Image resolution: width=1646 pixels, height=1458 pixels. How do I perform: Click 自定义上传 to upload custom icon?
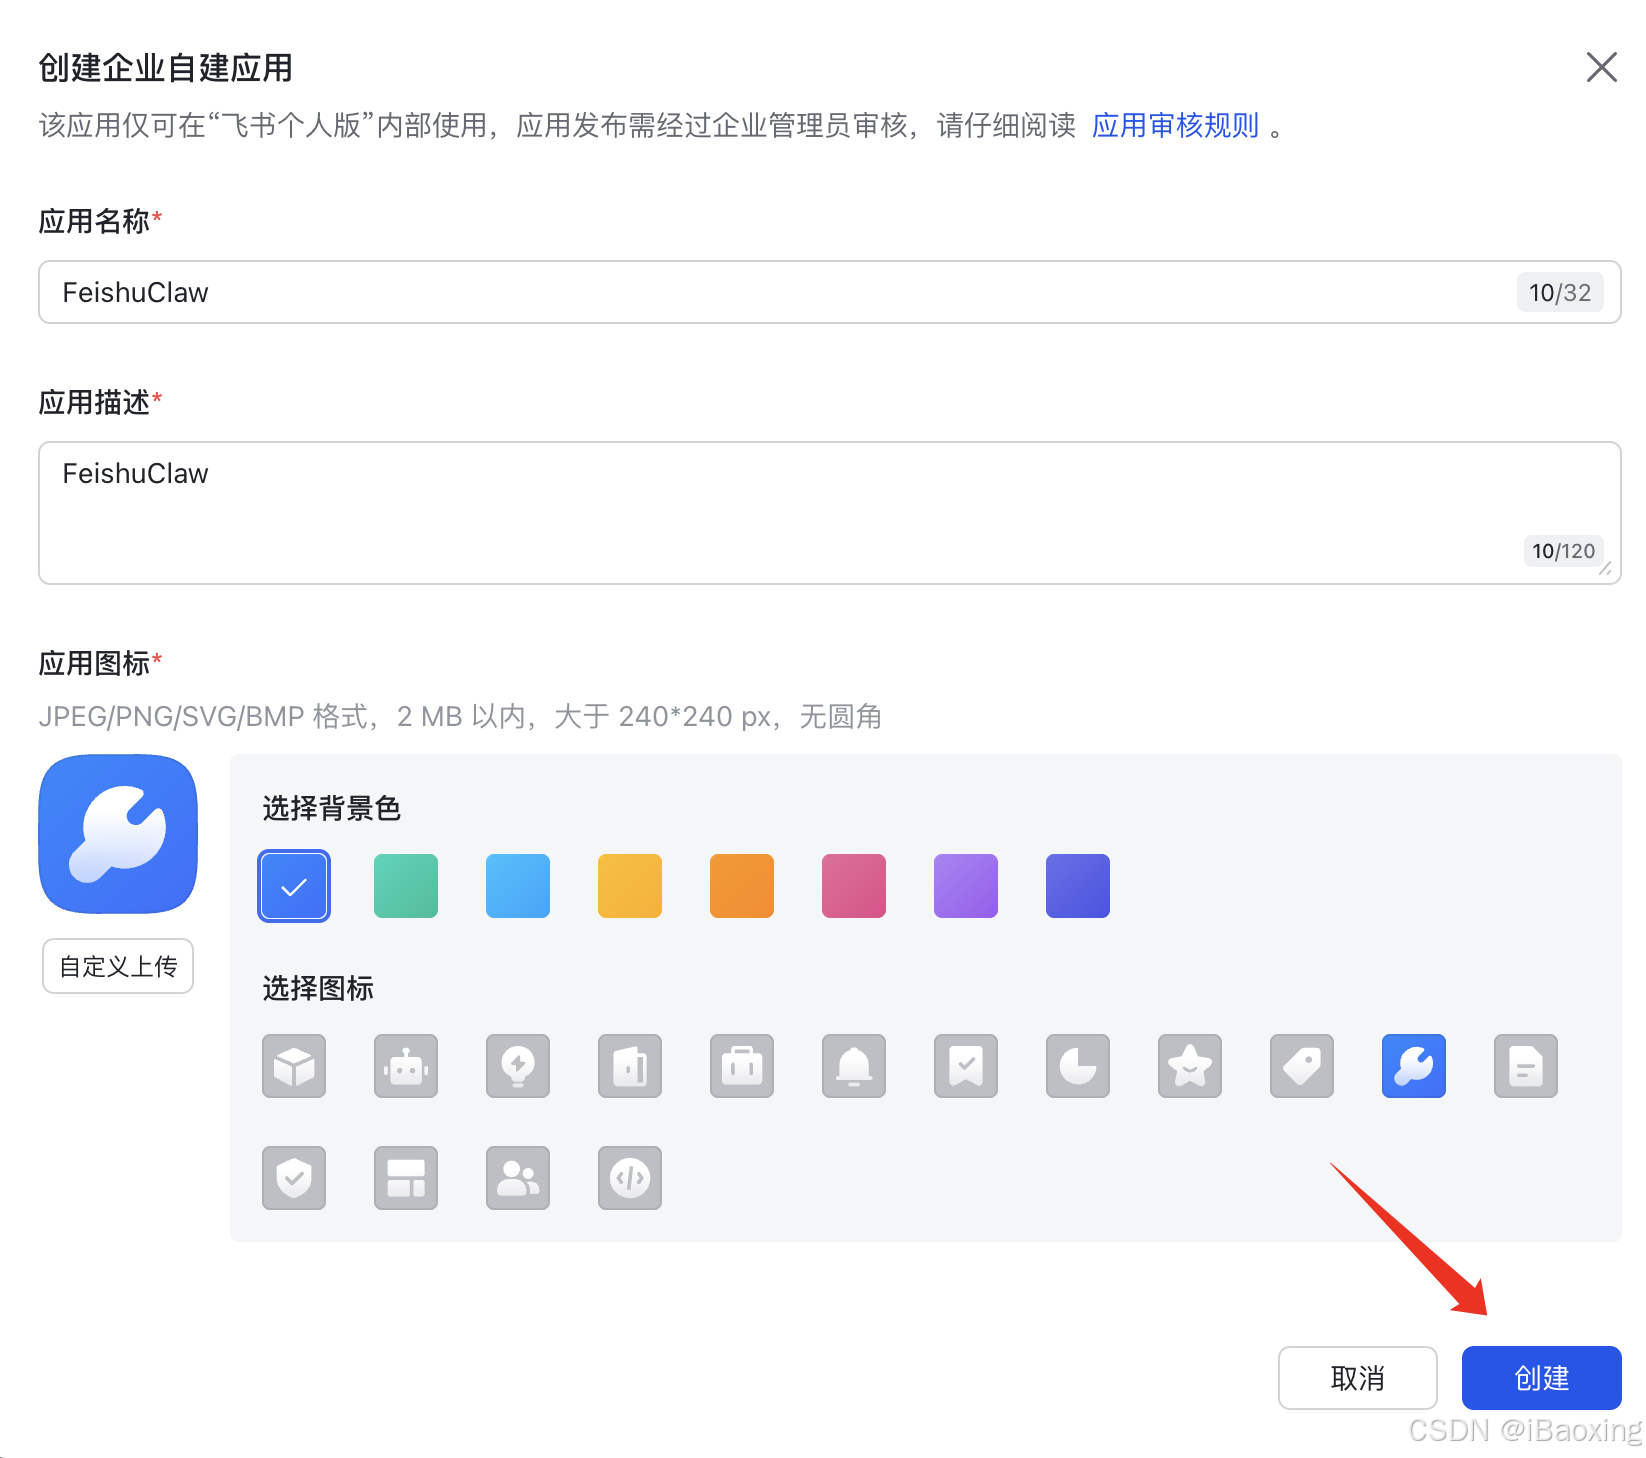pyautogui.click(x=117, y=966)
